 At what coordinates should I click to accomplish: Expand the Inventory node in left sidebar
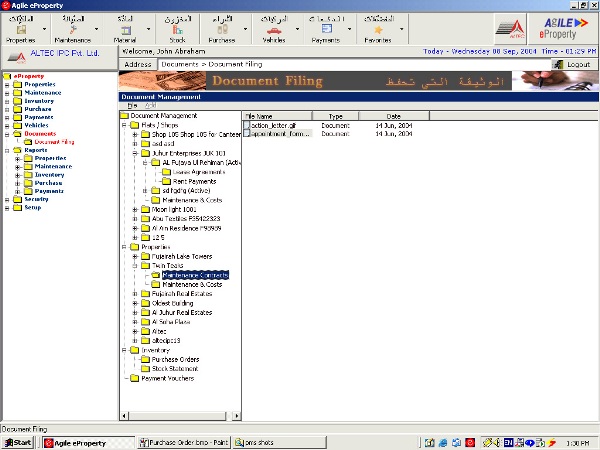[7, 101]
